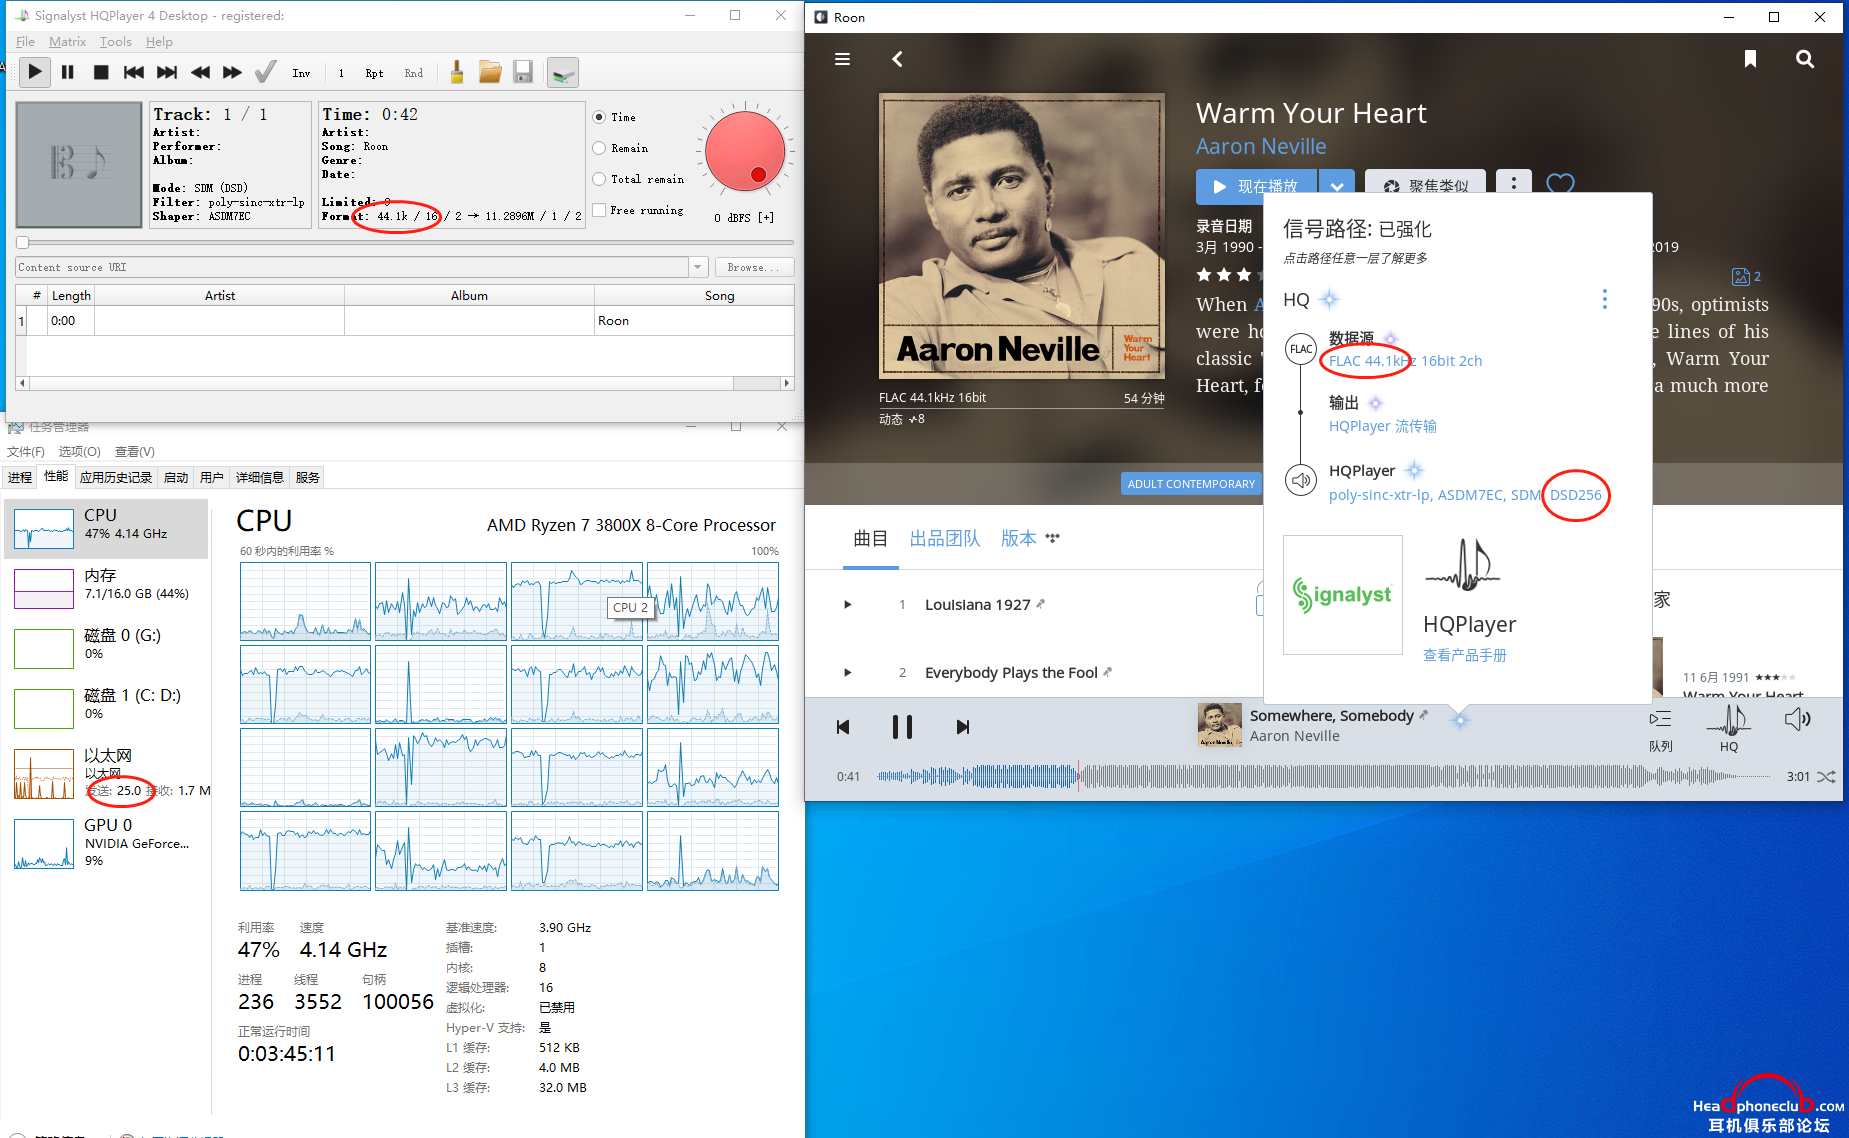Adjust the red volume knob in HQPlayer

745,150
